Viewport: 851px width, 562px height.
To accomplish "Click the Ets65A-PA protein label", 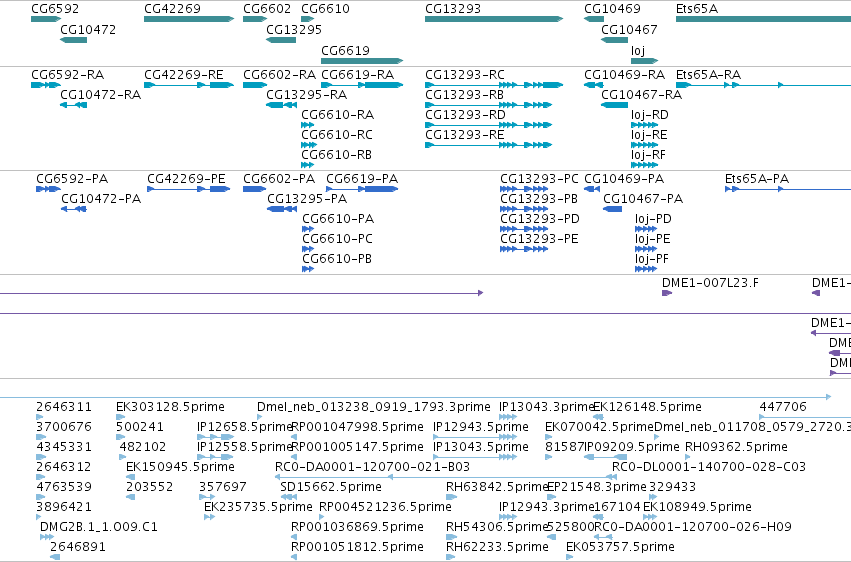I will pos(757,178).
